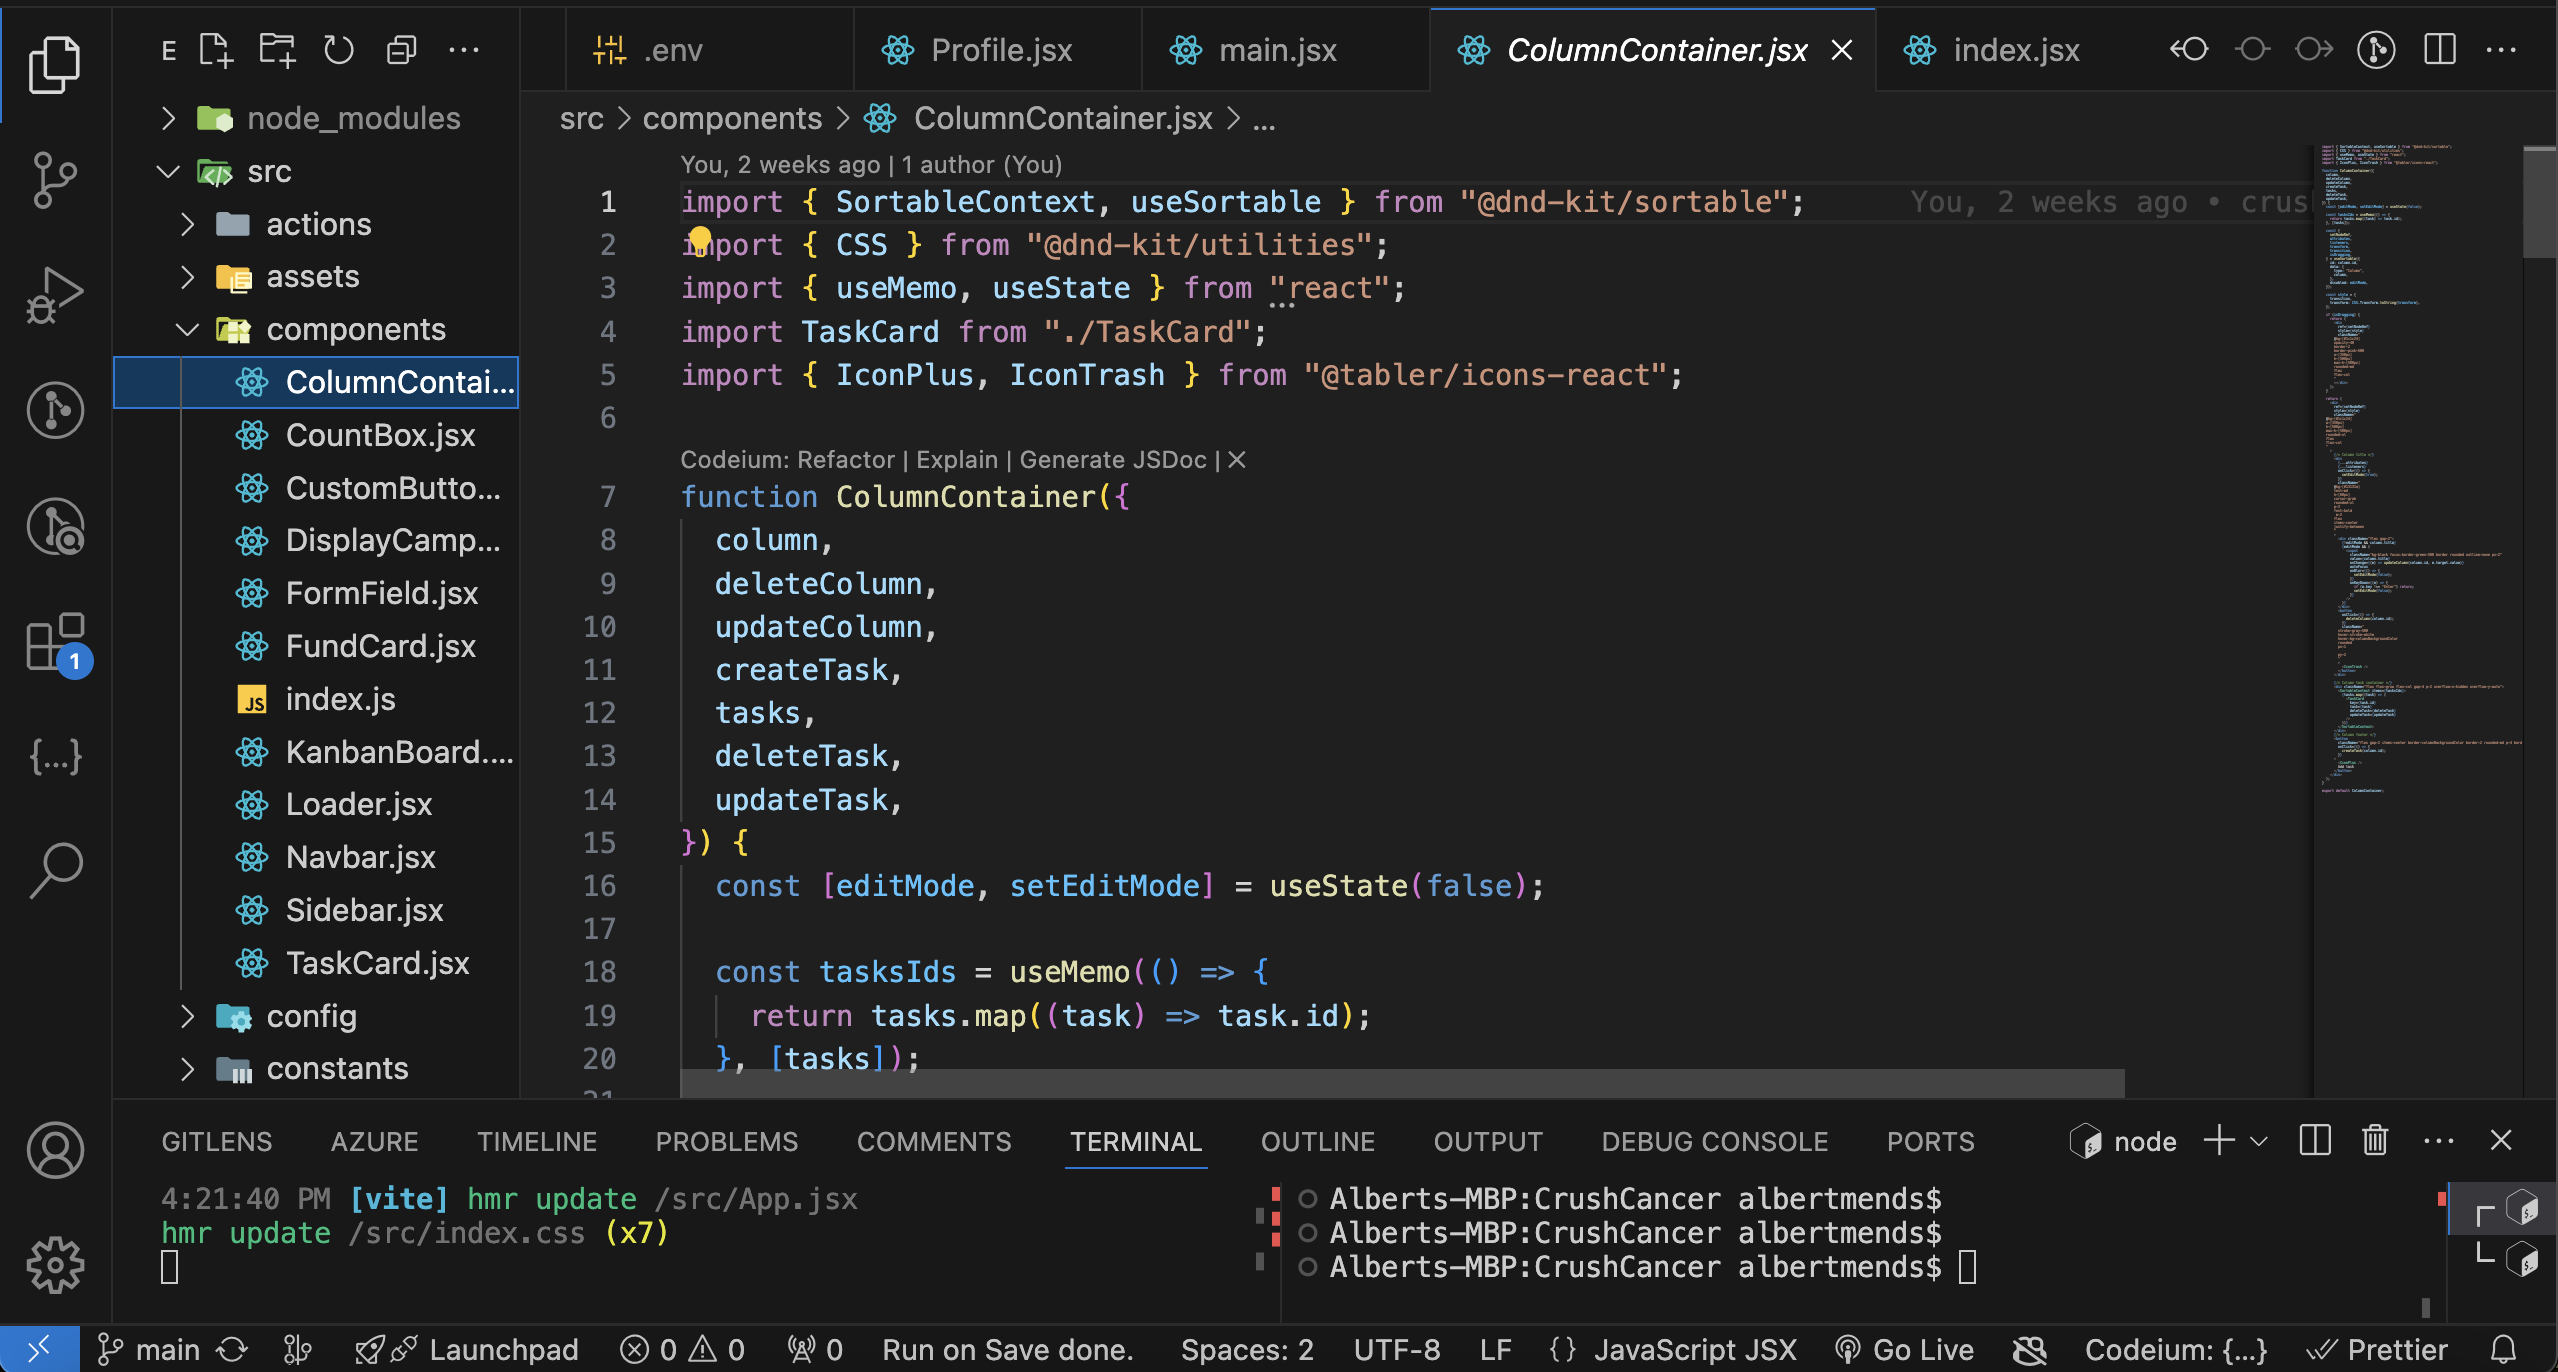Toggle Codeium status in status bar
The height and width of the screenshot is (1372, 2558).
[2175, 1350]
